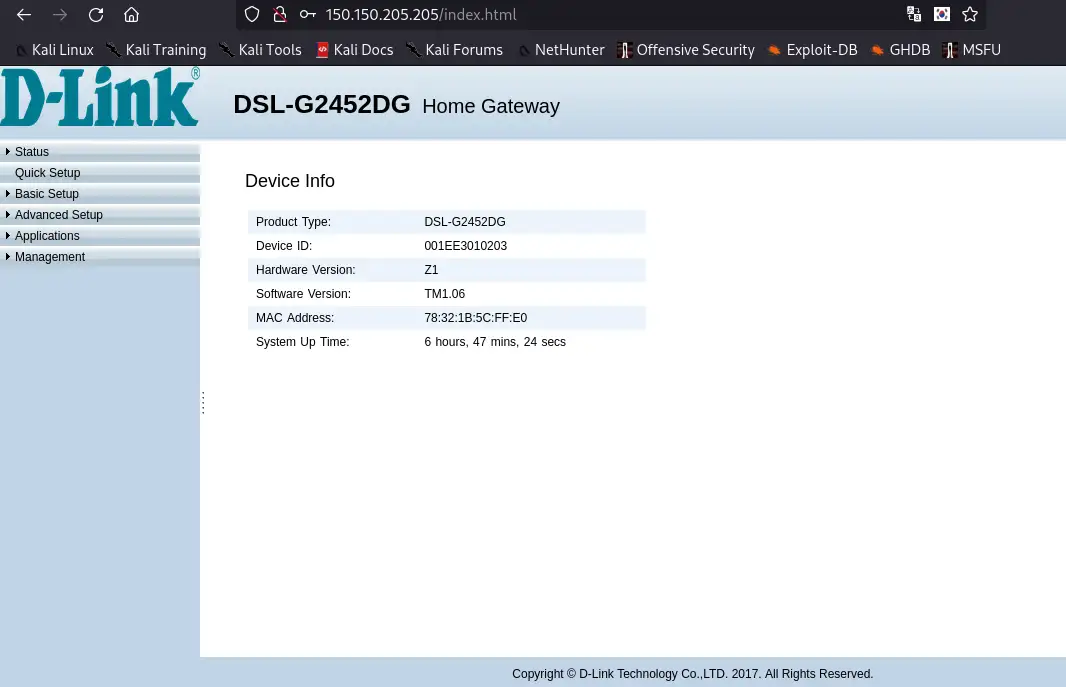Image resolution: width=1066 pixels, height=687 pixels.
Task: Click the forward navigation arrow
Action: coord(60,15)
